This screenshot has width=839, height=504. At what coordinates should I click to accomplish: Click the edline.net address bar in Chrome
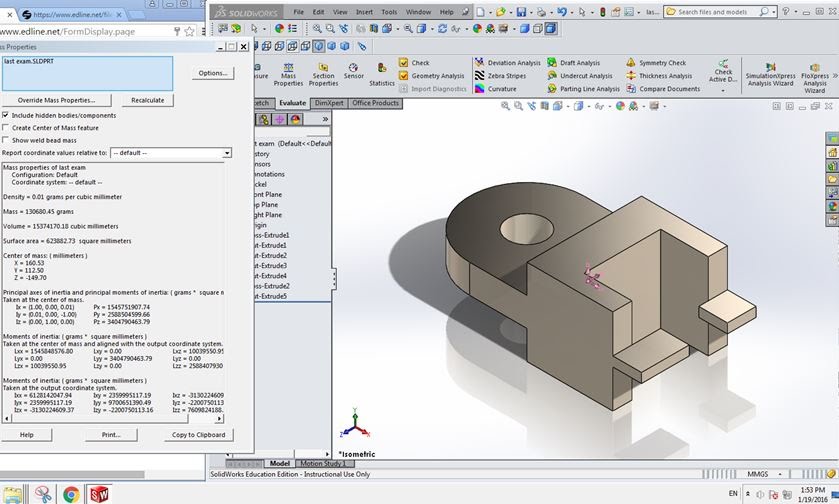pos(86,32)
